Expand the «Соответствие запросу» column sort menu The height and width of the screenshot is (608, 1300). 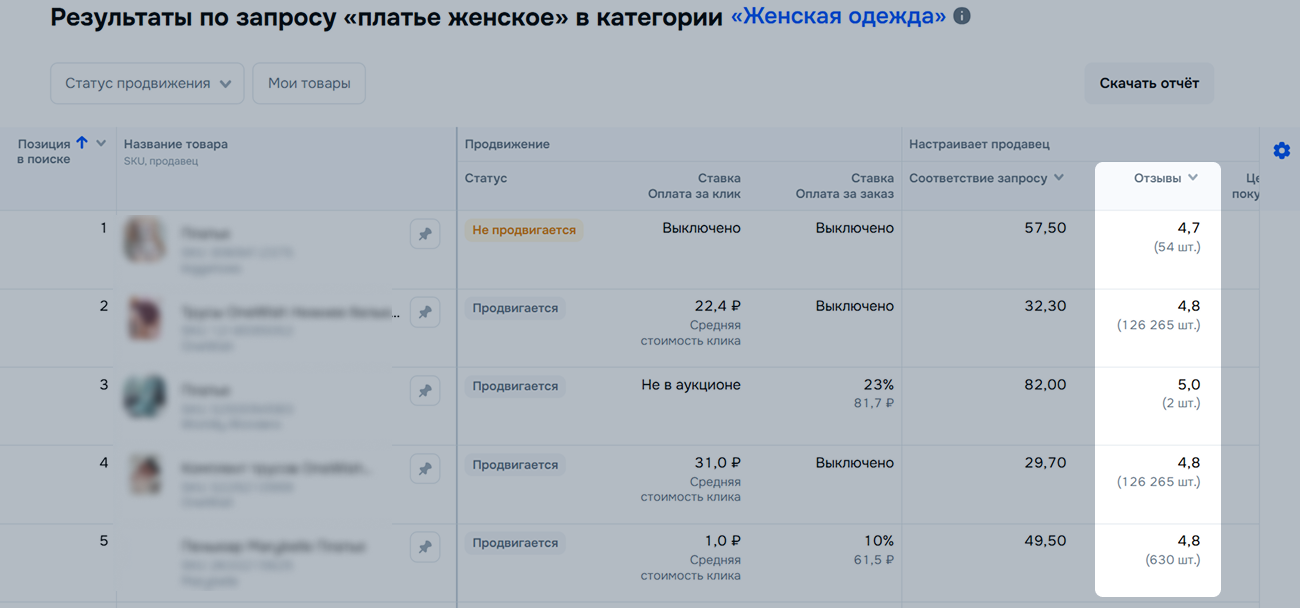[1059, 178]
